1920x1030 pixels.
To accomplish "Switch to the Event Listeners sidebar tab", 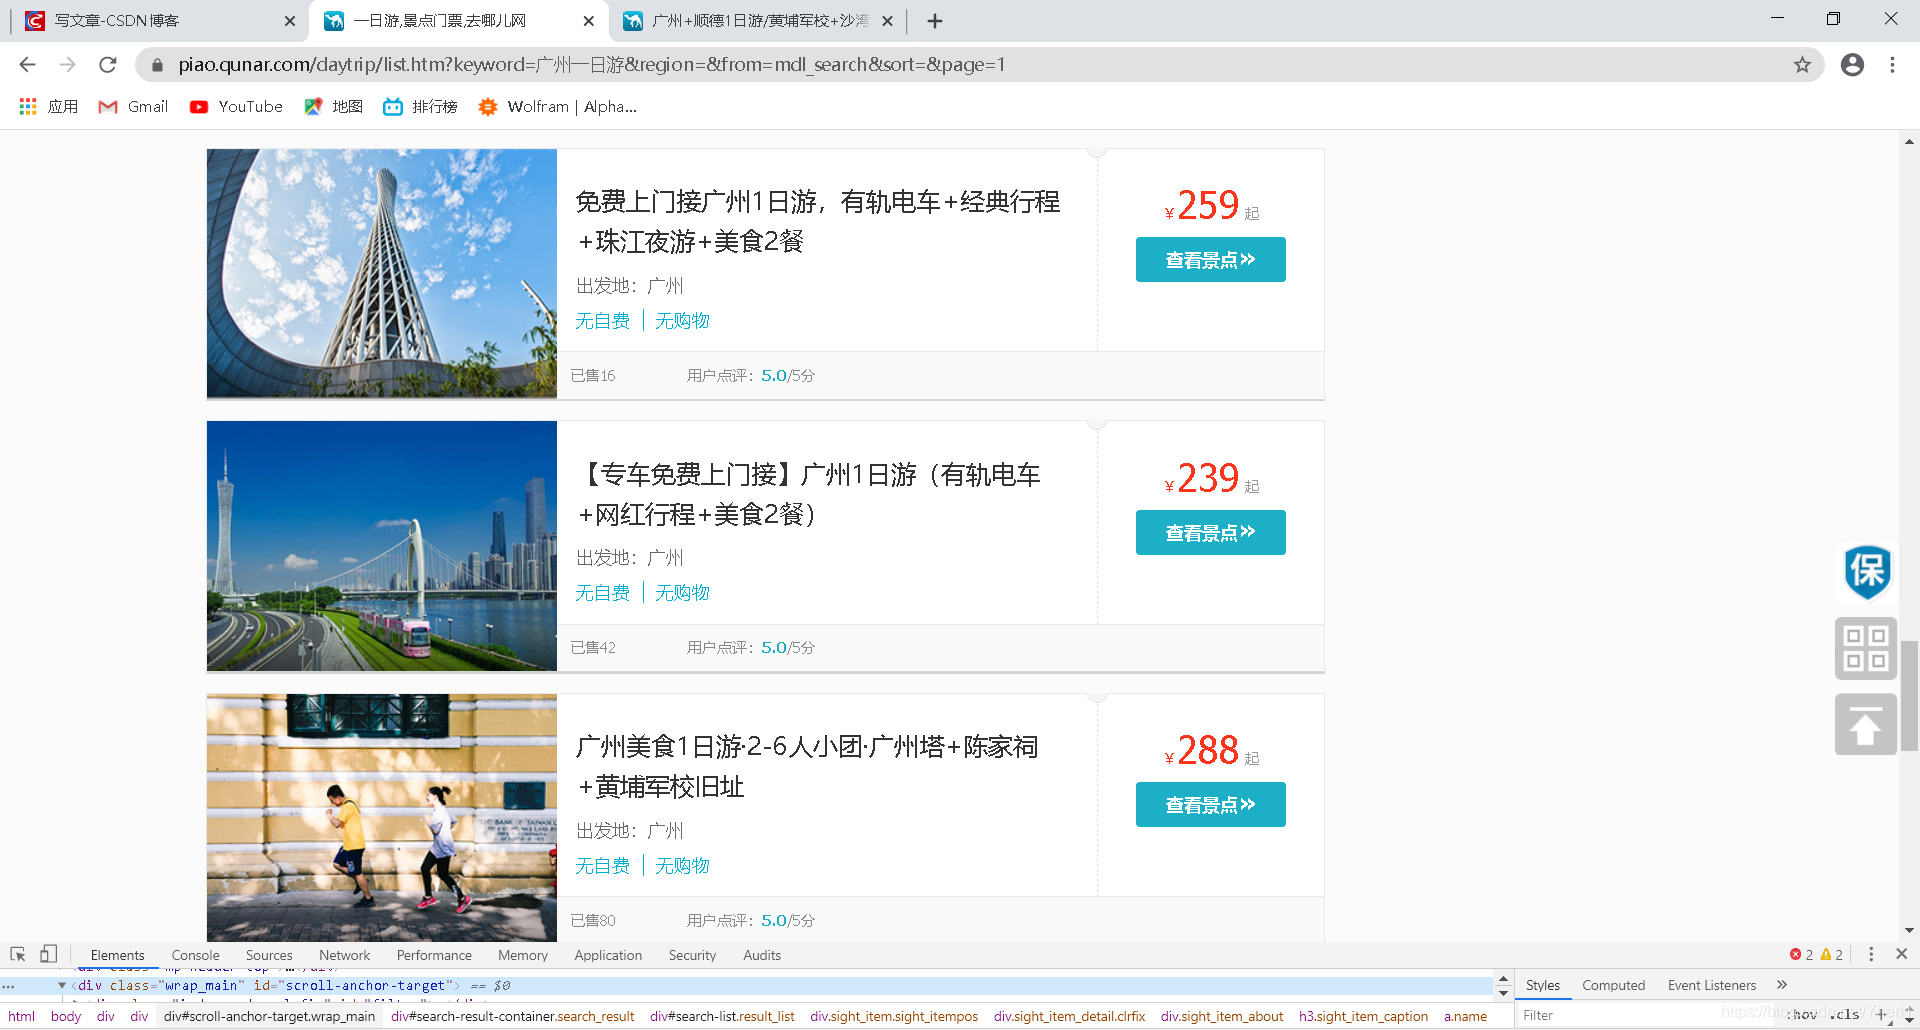I will 1711,986.
